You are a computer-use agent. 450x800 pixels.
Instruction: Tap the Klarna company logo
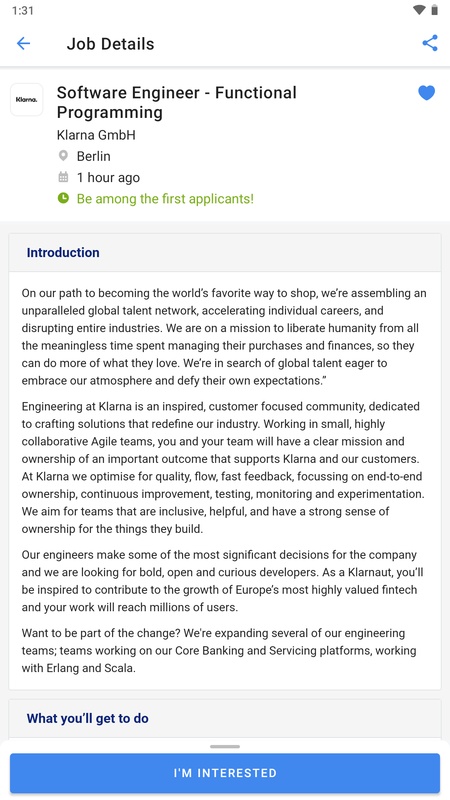[27, 99]
